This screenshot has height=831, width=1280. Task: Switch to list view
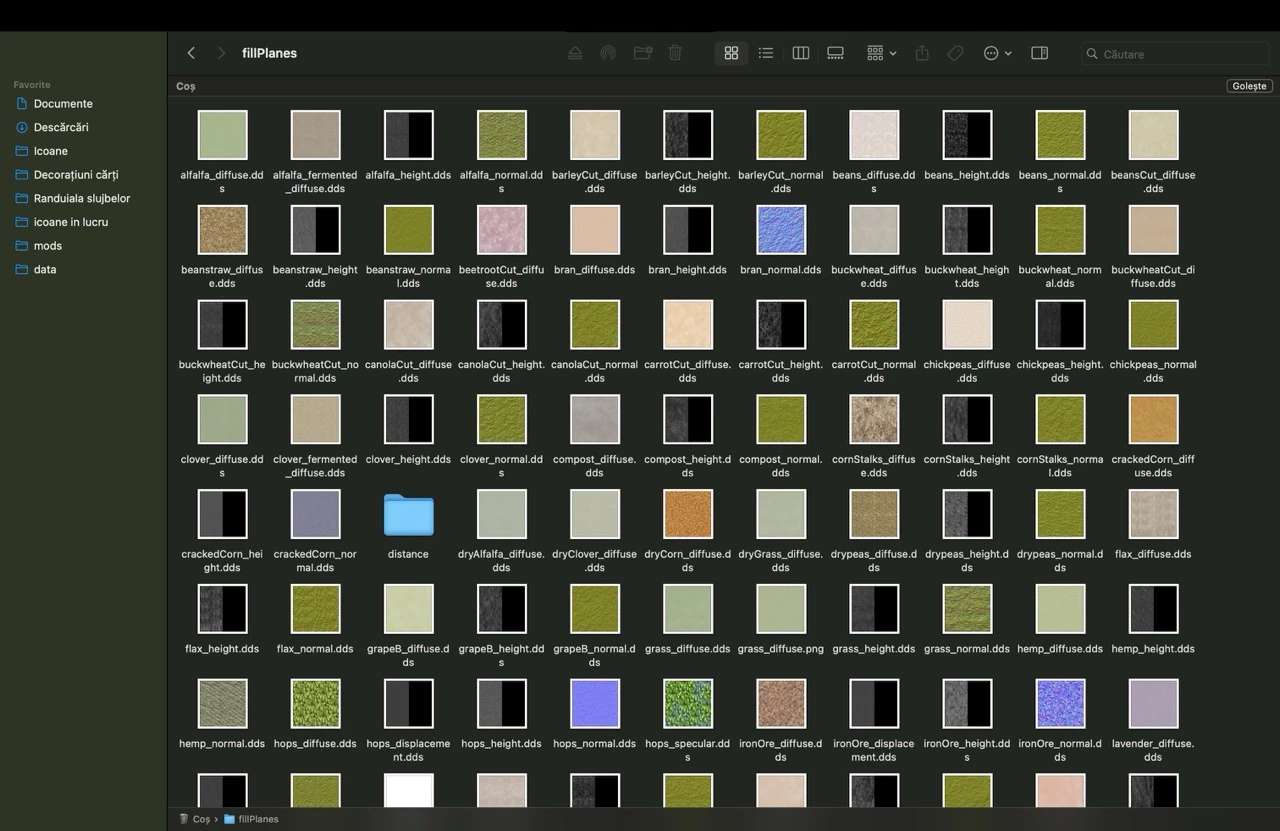(x=766, y=53)
